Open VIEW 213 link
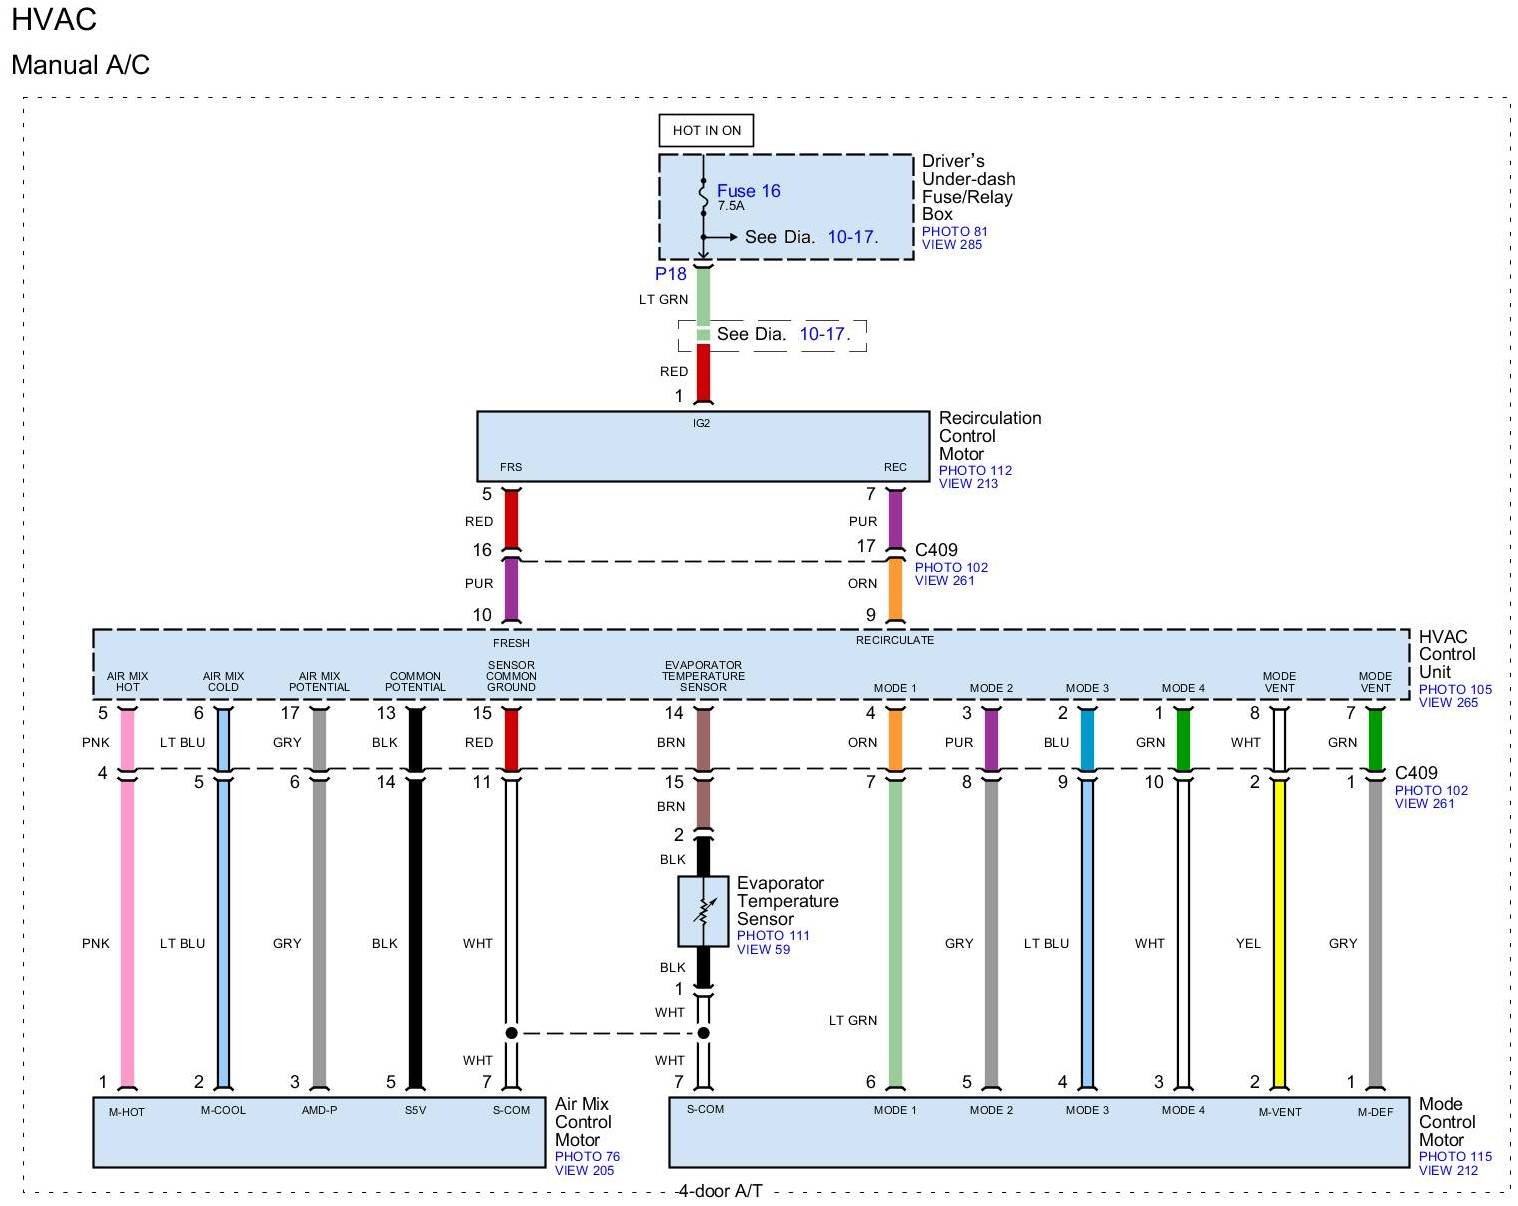The image size is (1518, 1206). [968, 484]
